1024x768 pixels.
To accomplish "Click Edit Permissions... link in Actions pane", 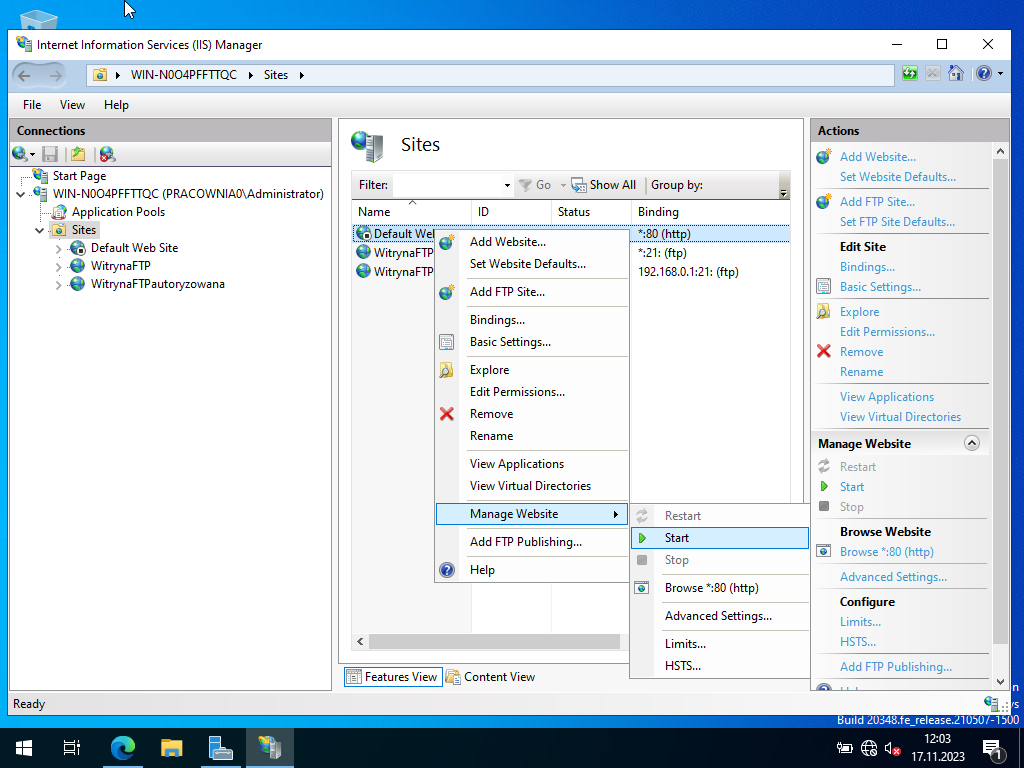I will (x=887, y=332).
